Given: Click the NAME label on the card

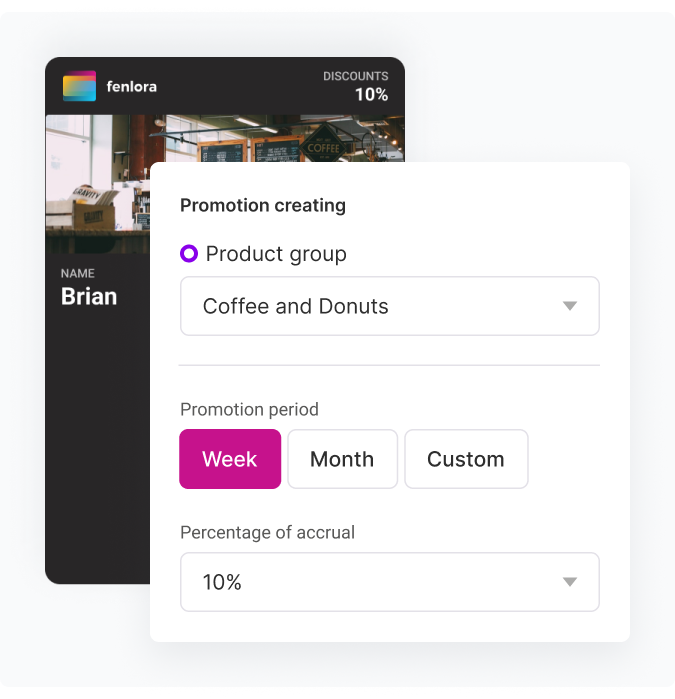Looking at the screenshot, I should [78, 273].
